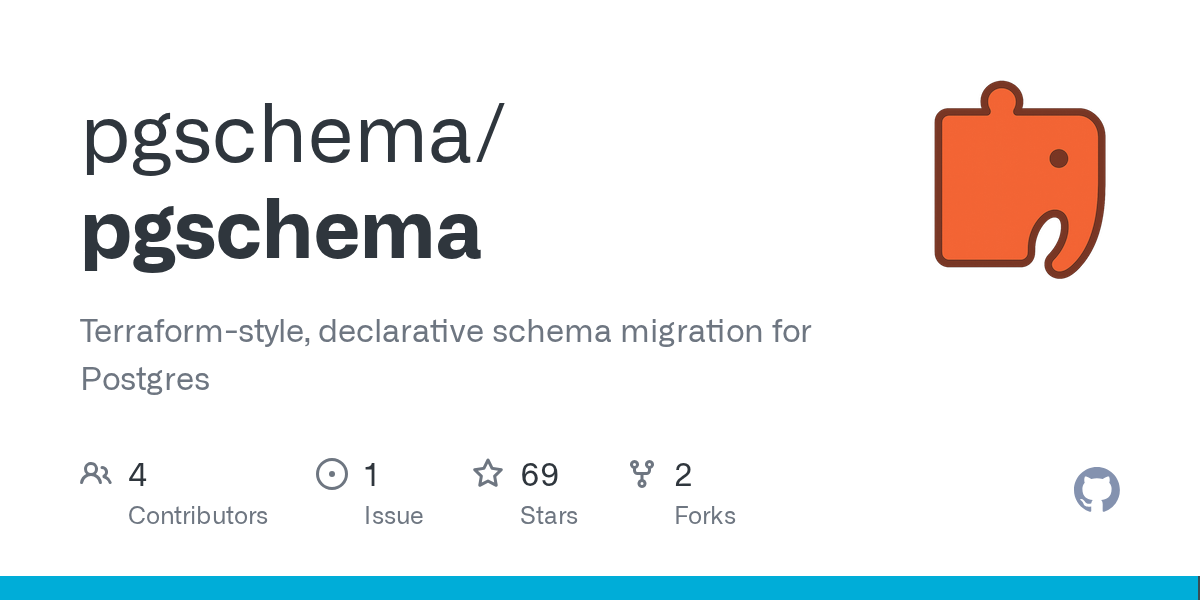Click the orange elephant puzzle logo
Image resolution: width=1200 pixels, height=600 pixels.
pos(1020,180)
